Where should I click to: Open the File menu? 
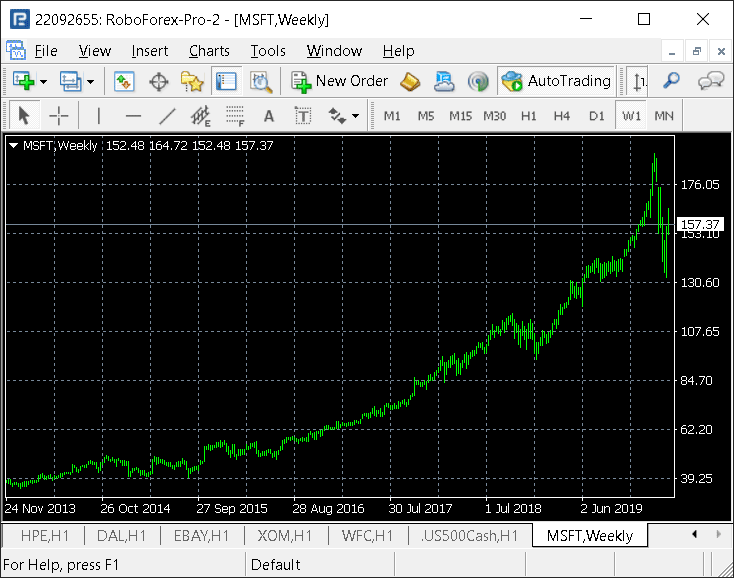[x=46, y=51]
